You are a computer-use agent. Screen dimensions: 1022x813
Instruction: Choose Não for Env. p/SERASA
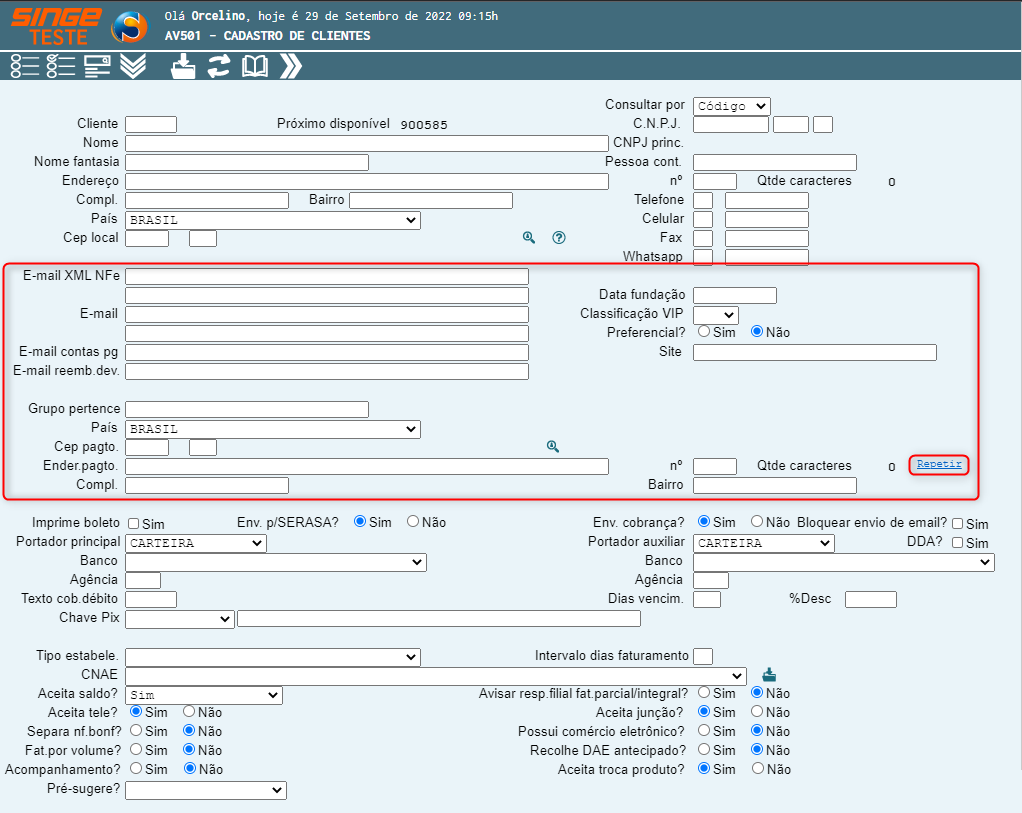click(x=413, y=522)
